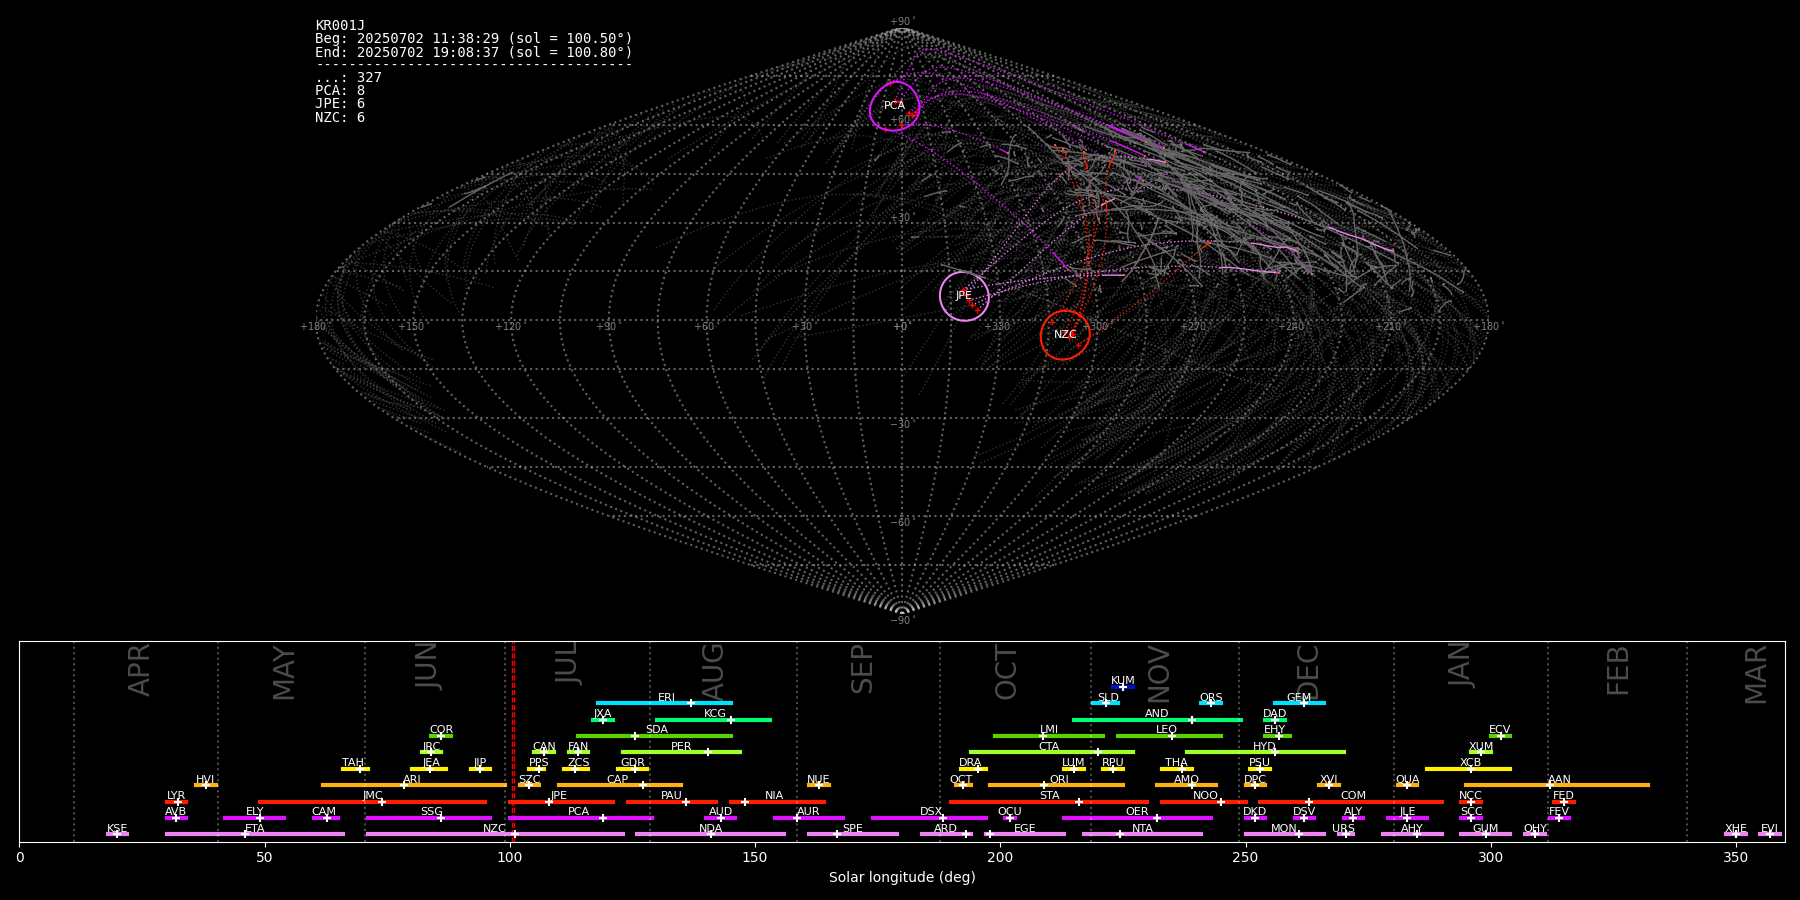Screen dimensions: 1800x900
Task: Click the PCA label on the timeline
Action: tap(578, 812)
